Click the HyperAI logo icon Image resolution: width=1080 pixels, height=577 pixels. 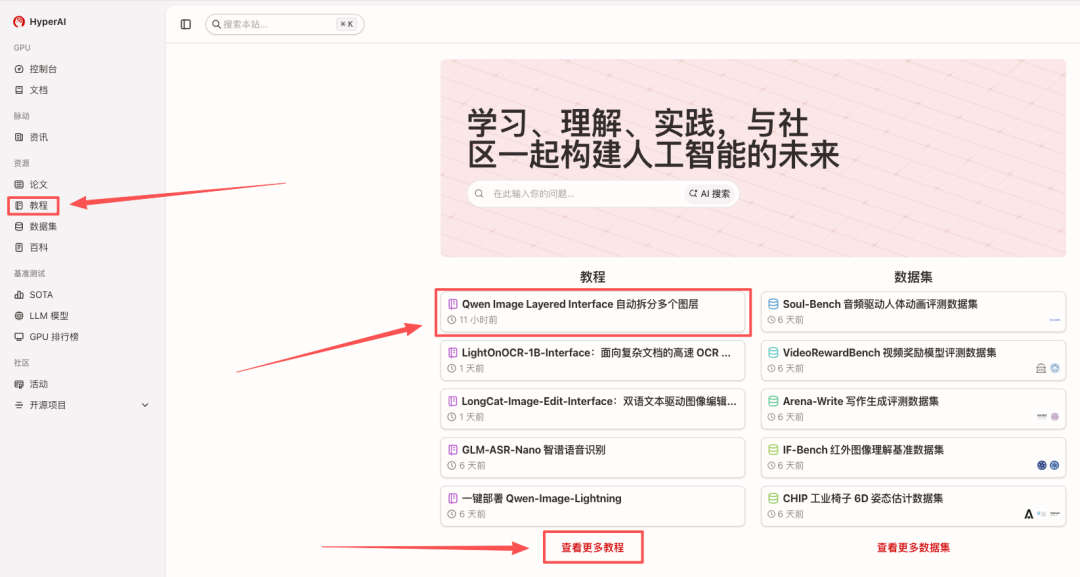pyautogui.click(x=19, y=22)
